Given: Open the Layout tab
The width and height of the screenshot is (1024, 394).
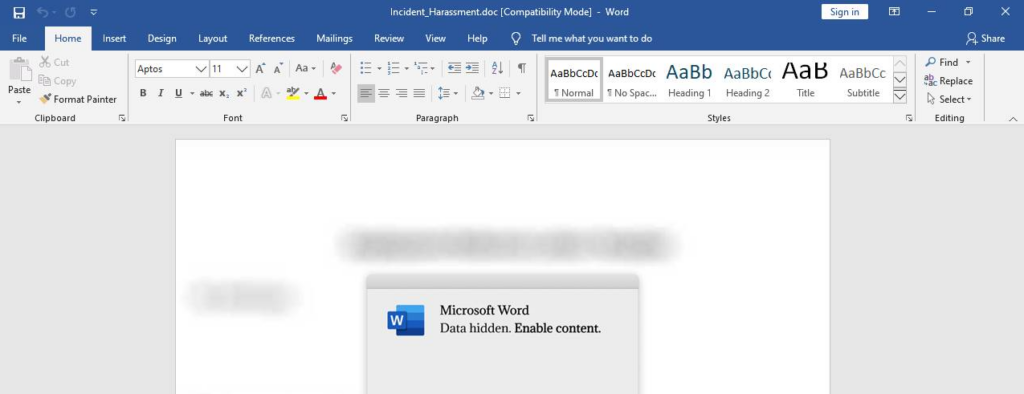Looking at the screenshot, I should (213, 39).
